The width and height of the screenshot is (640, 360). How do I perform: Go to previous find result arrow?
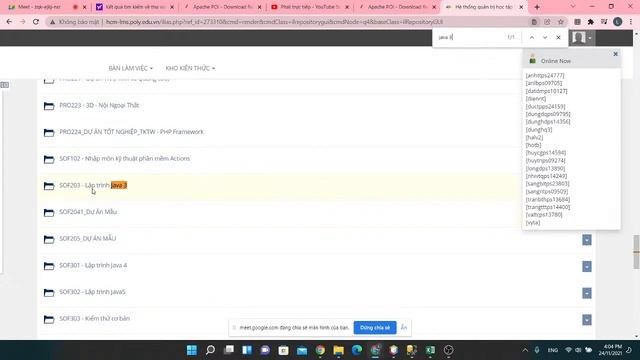[532, 37]
